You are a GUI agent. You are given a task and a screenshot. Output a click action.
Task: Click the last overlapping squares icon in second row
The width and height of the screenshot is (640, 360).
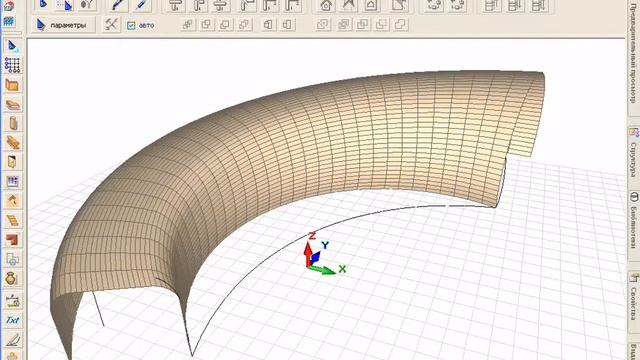[x=400, y=24]
